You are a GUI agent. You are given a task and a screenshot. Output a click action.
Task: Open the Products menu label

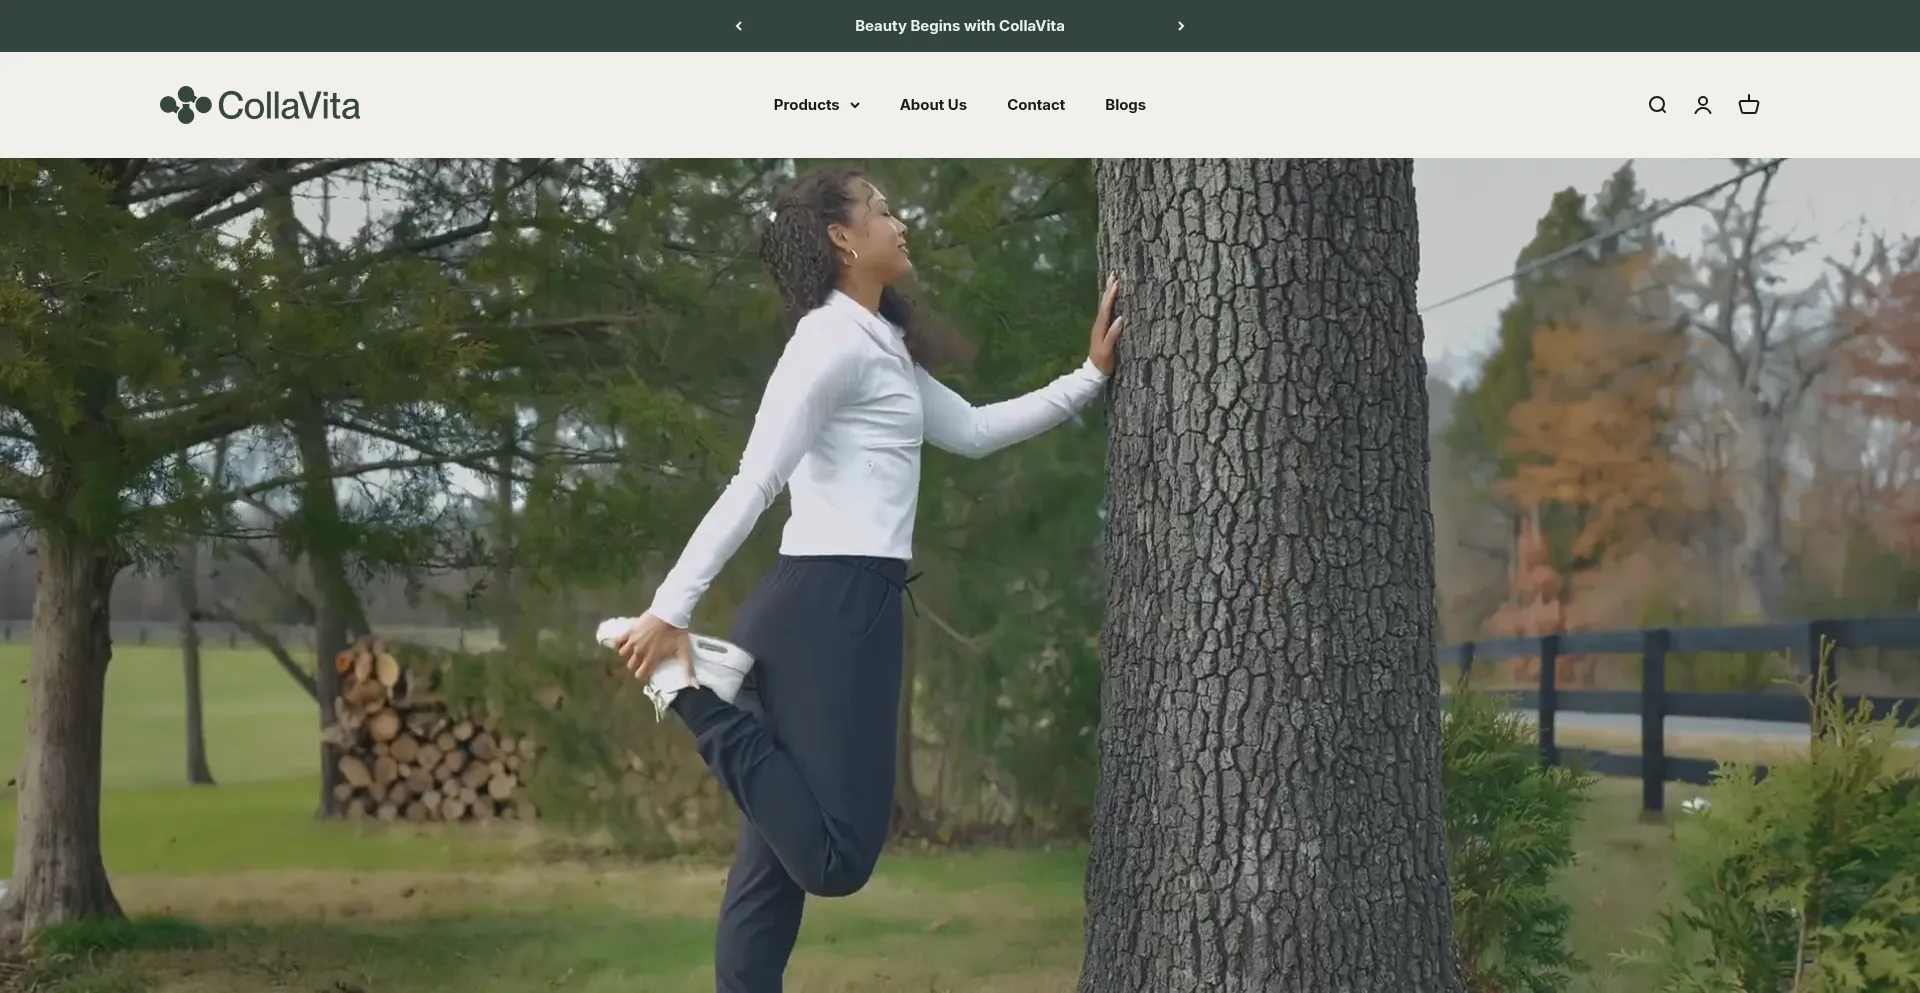[x=806, y=105]
